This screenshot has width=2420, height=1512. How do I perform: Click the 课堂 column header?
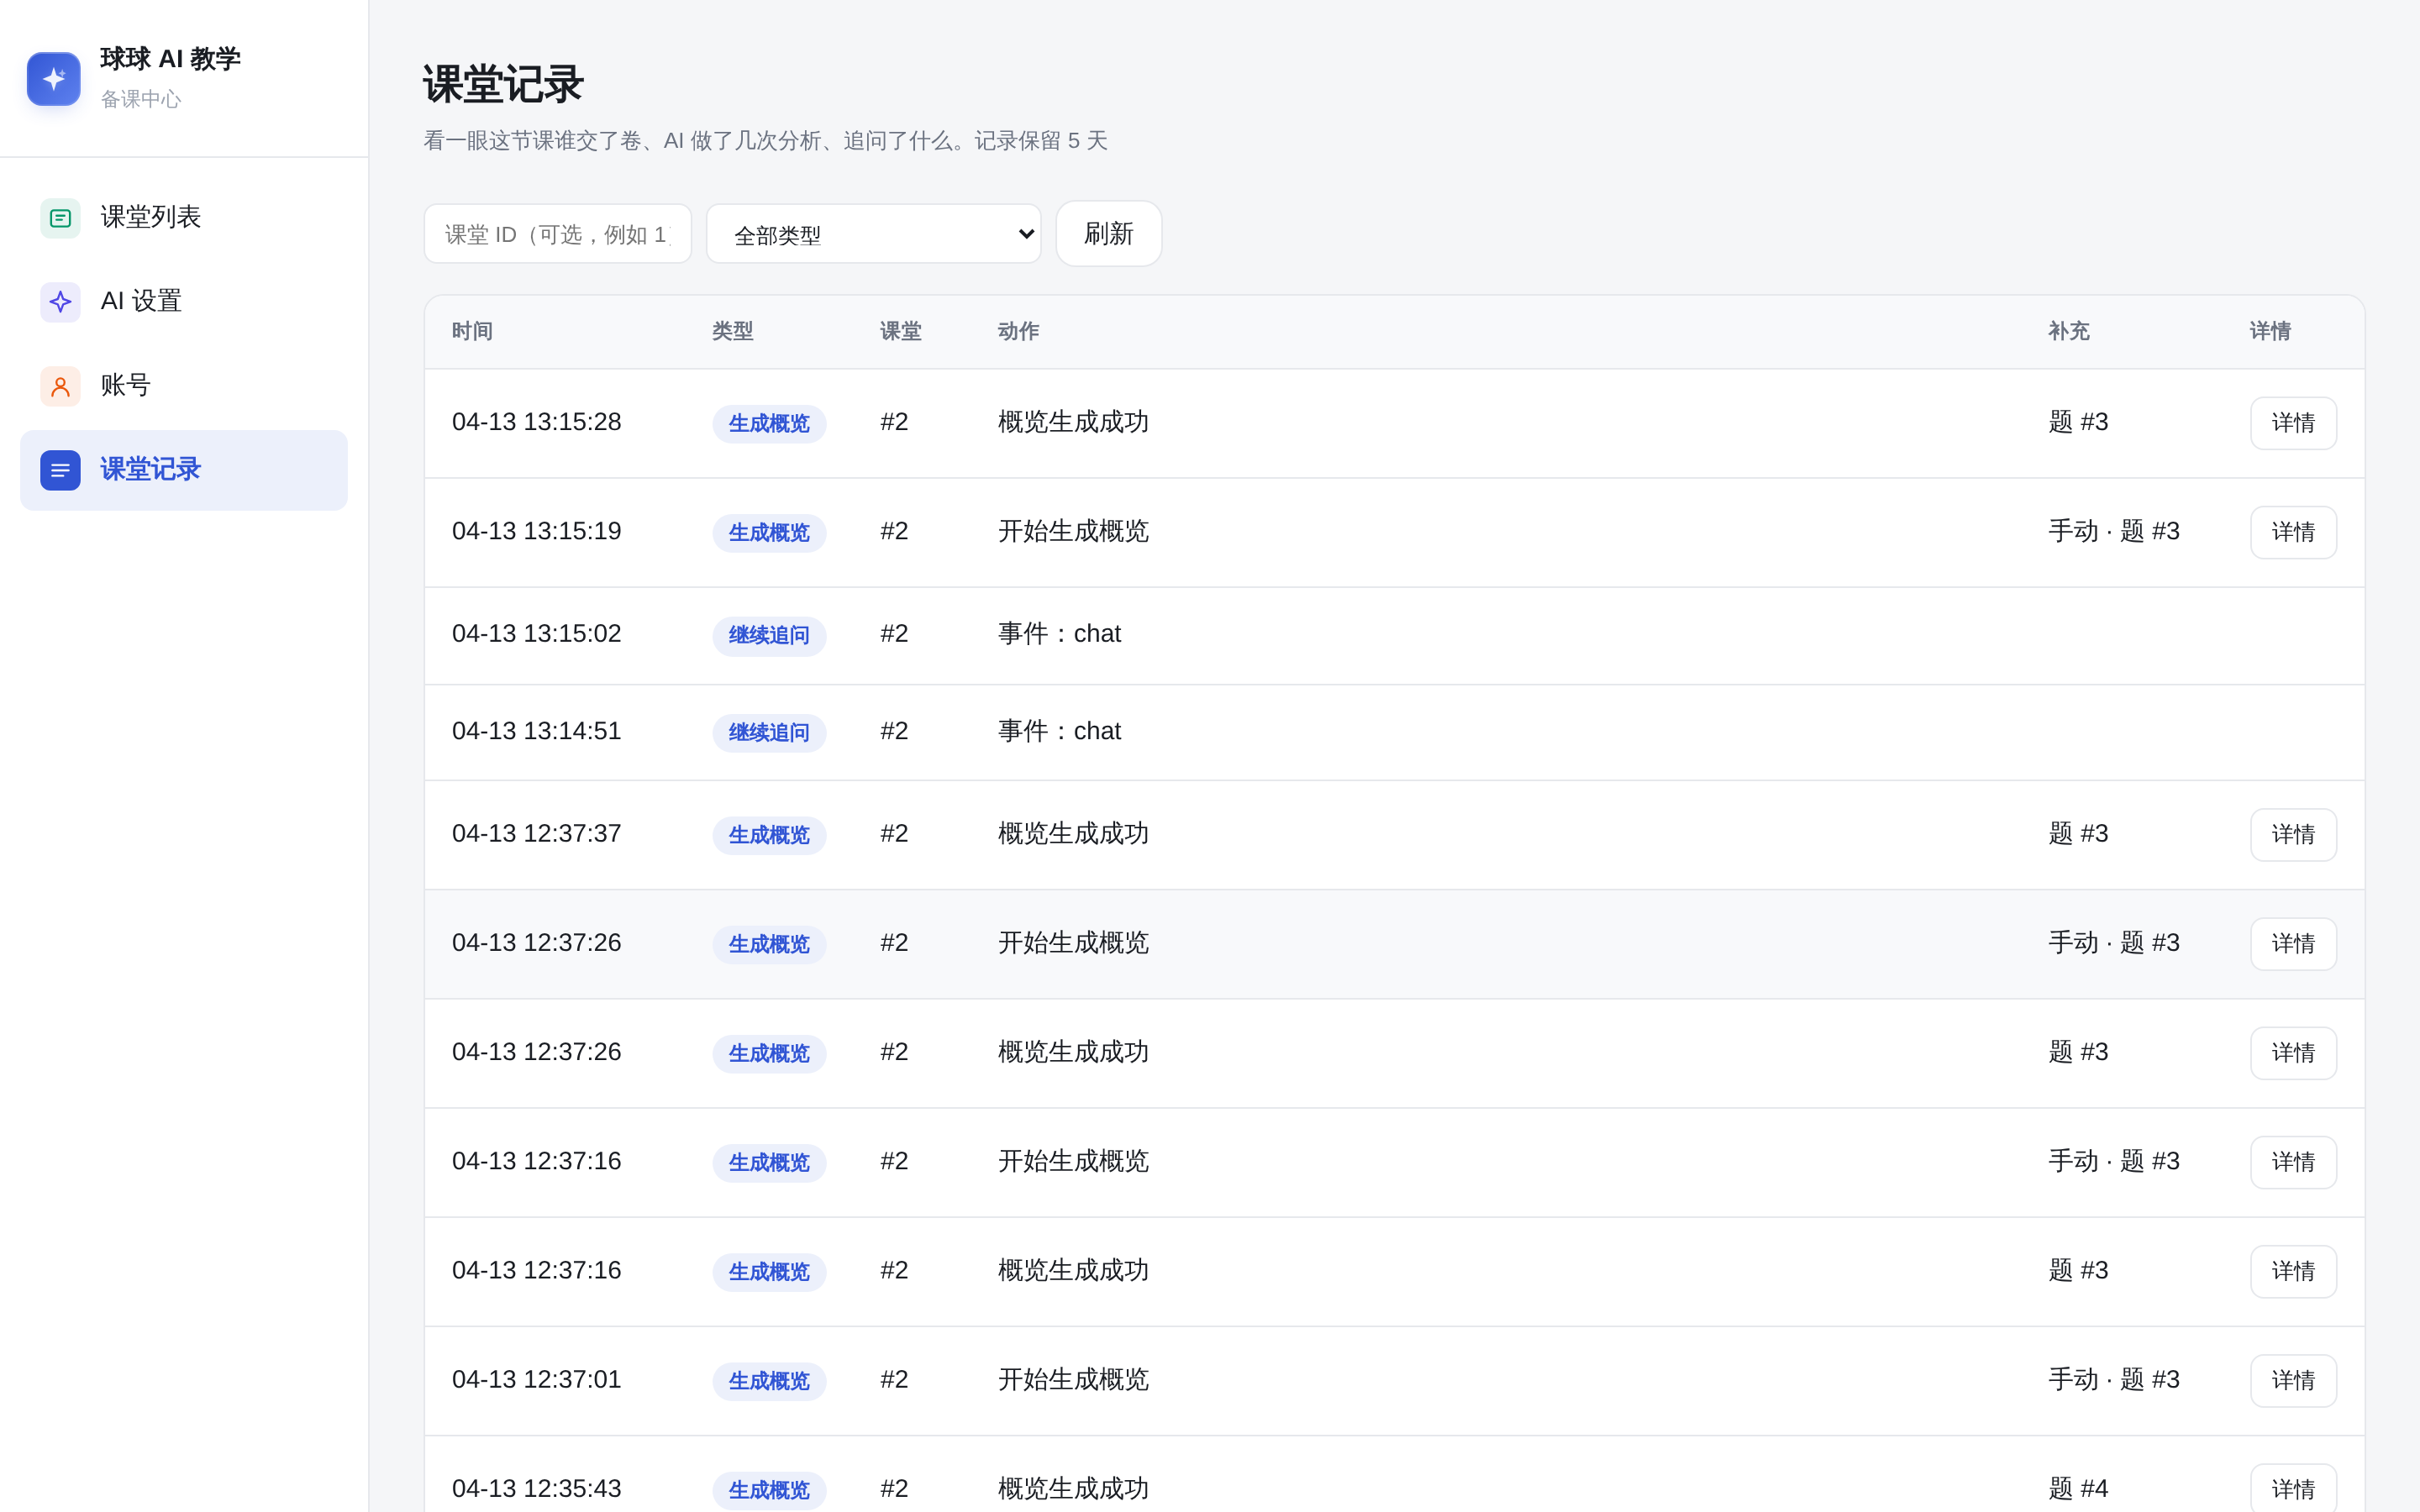[x=901, y=332]
